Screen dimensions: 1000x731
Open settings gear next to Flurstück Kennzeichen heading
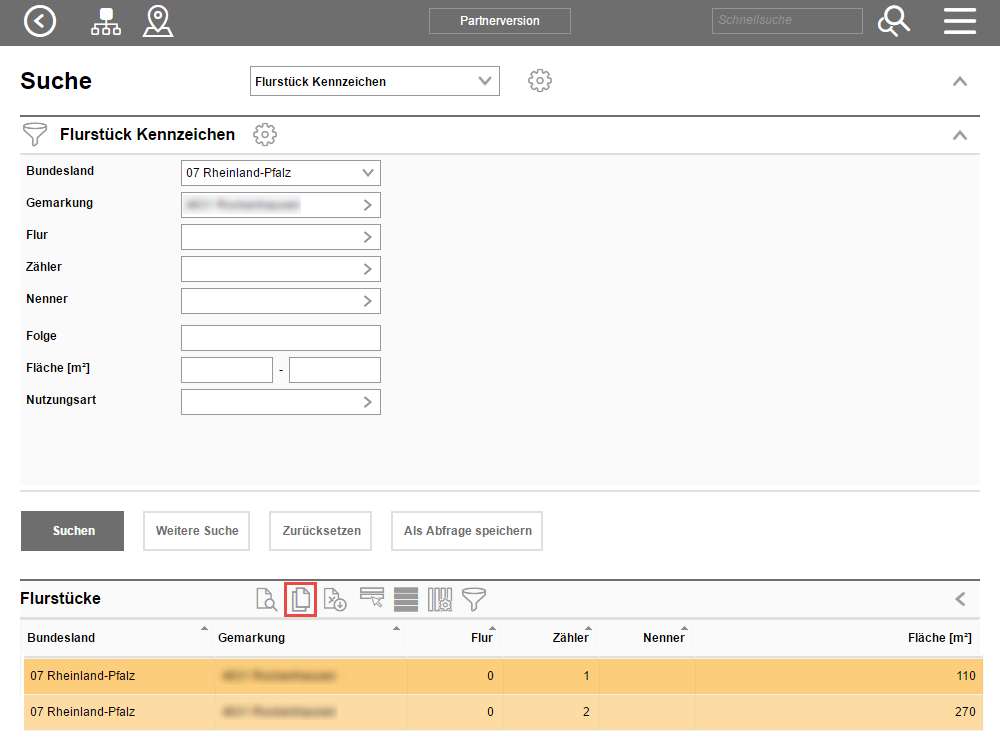click(x=264, y=134)
